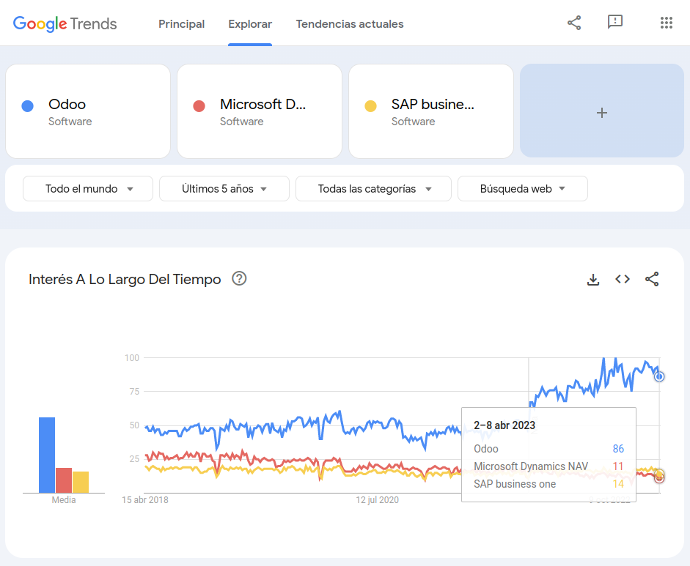
Task: Click the share icon in top header
Action: [574, 23]
